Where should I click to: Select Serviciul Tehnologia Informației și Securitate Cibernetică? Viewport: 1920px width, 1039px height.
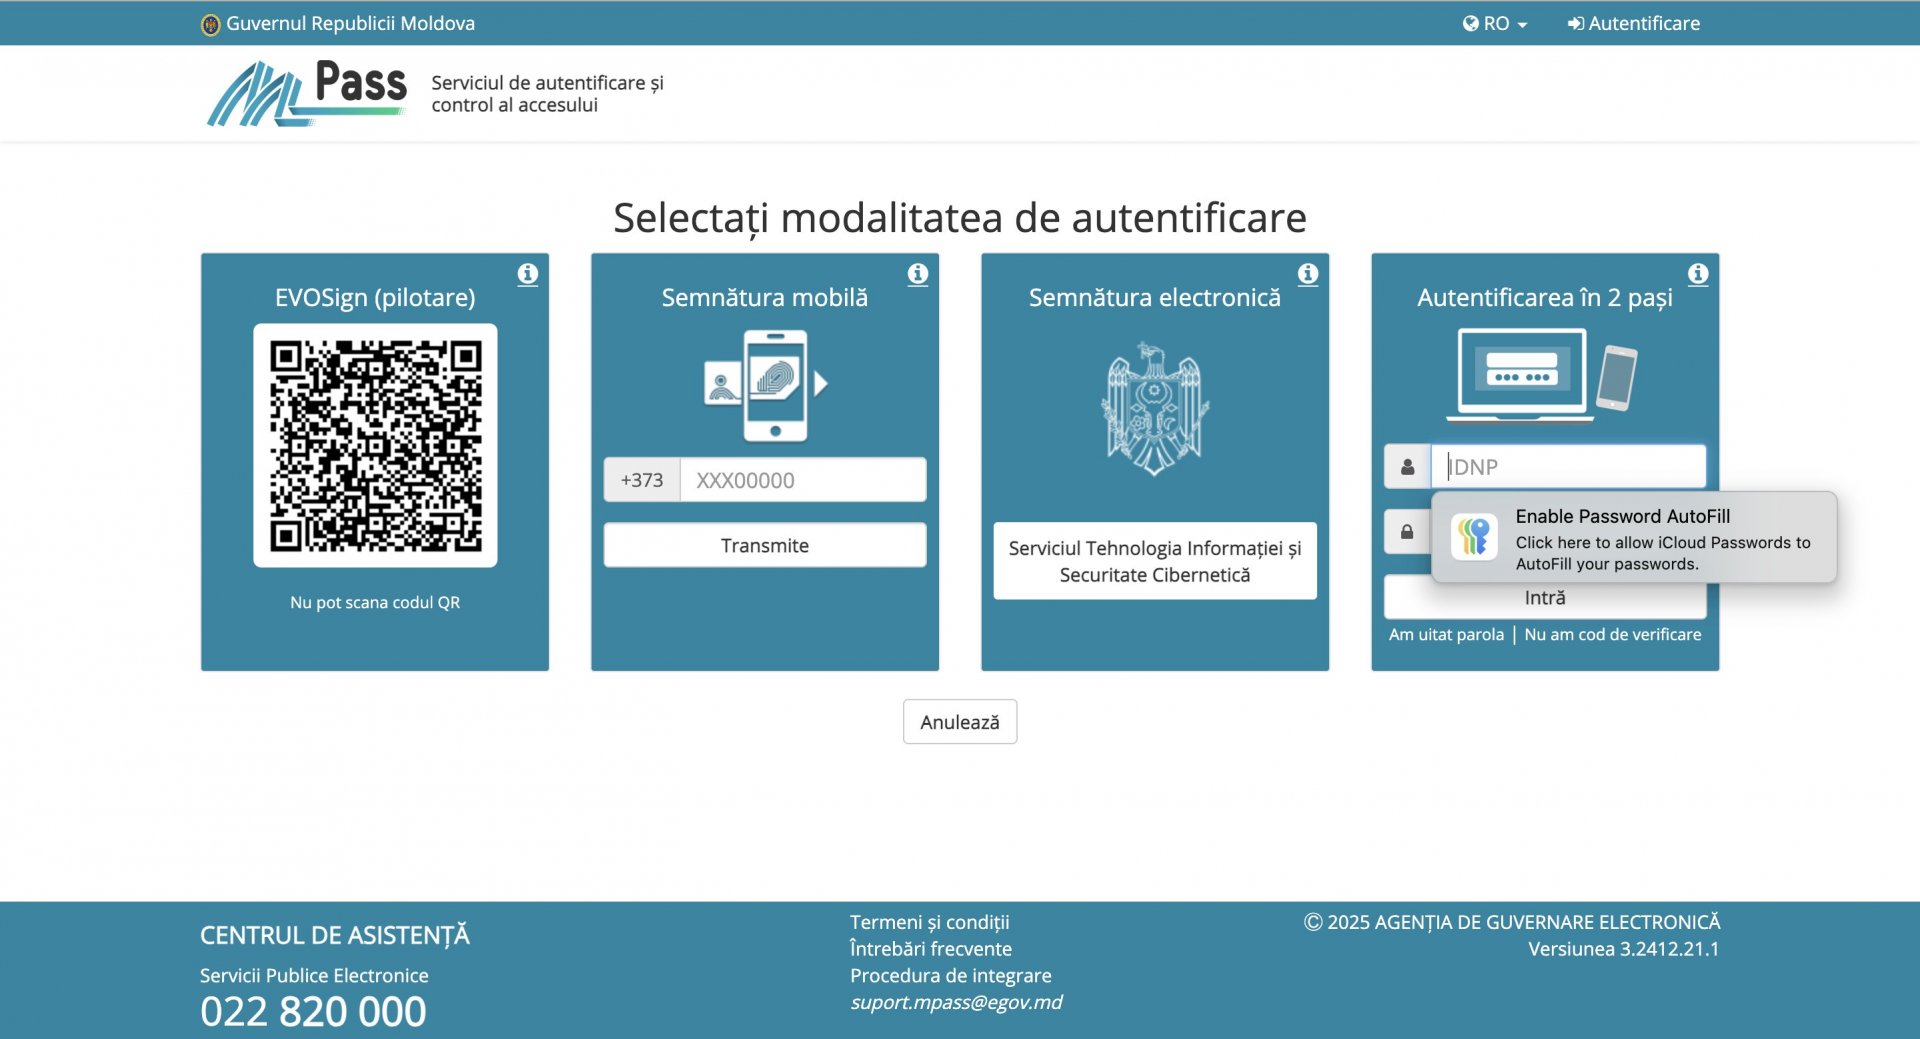tap(1155, 561)
